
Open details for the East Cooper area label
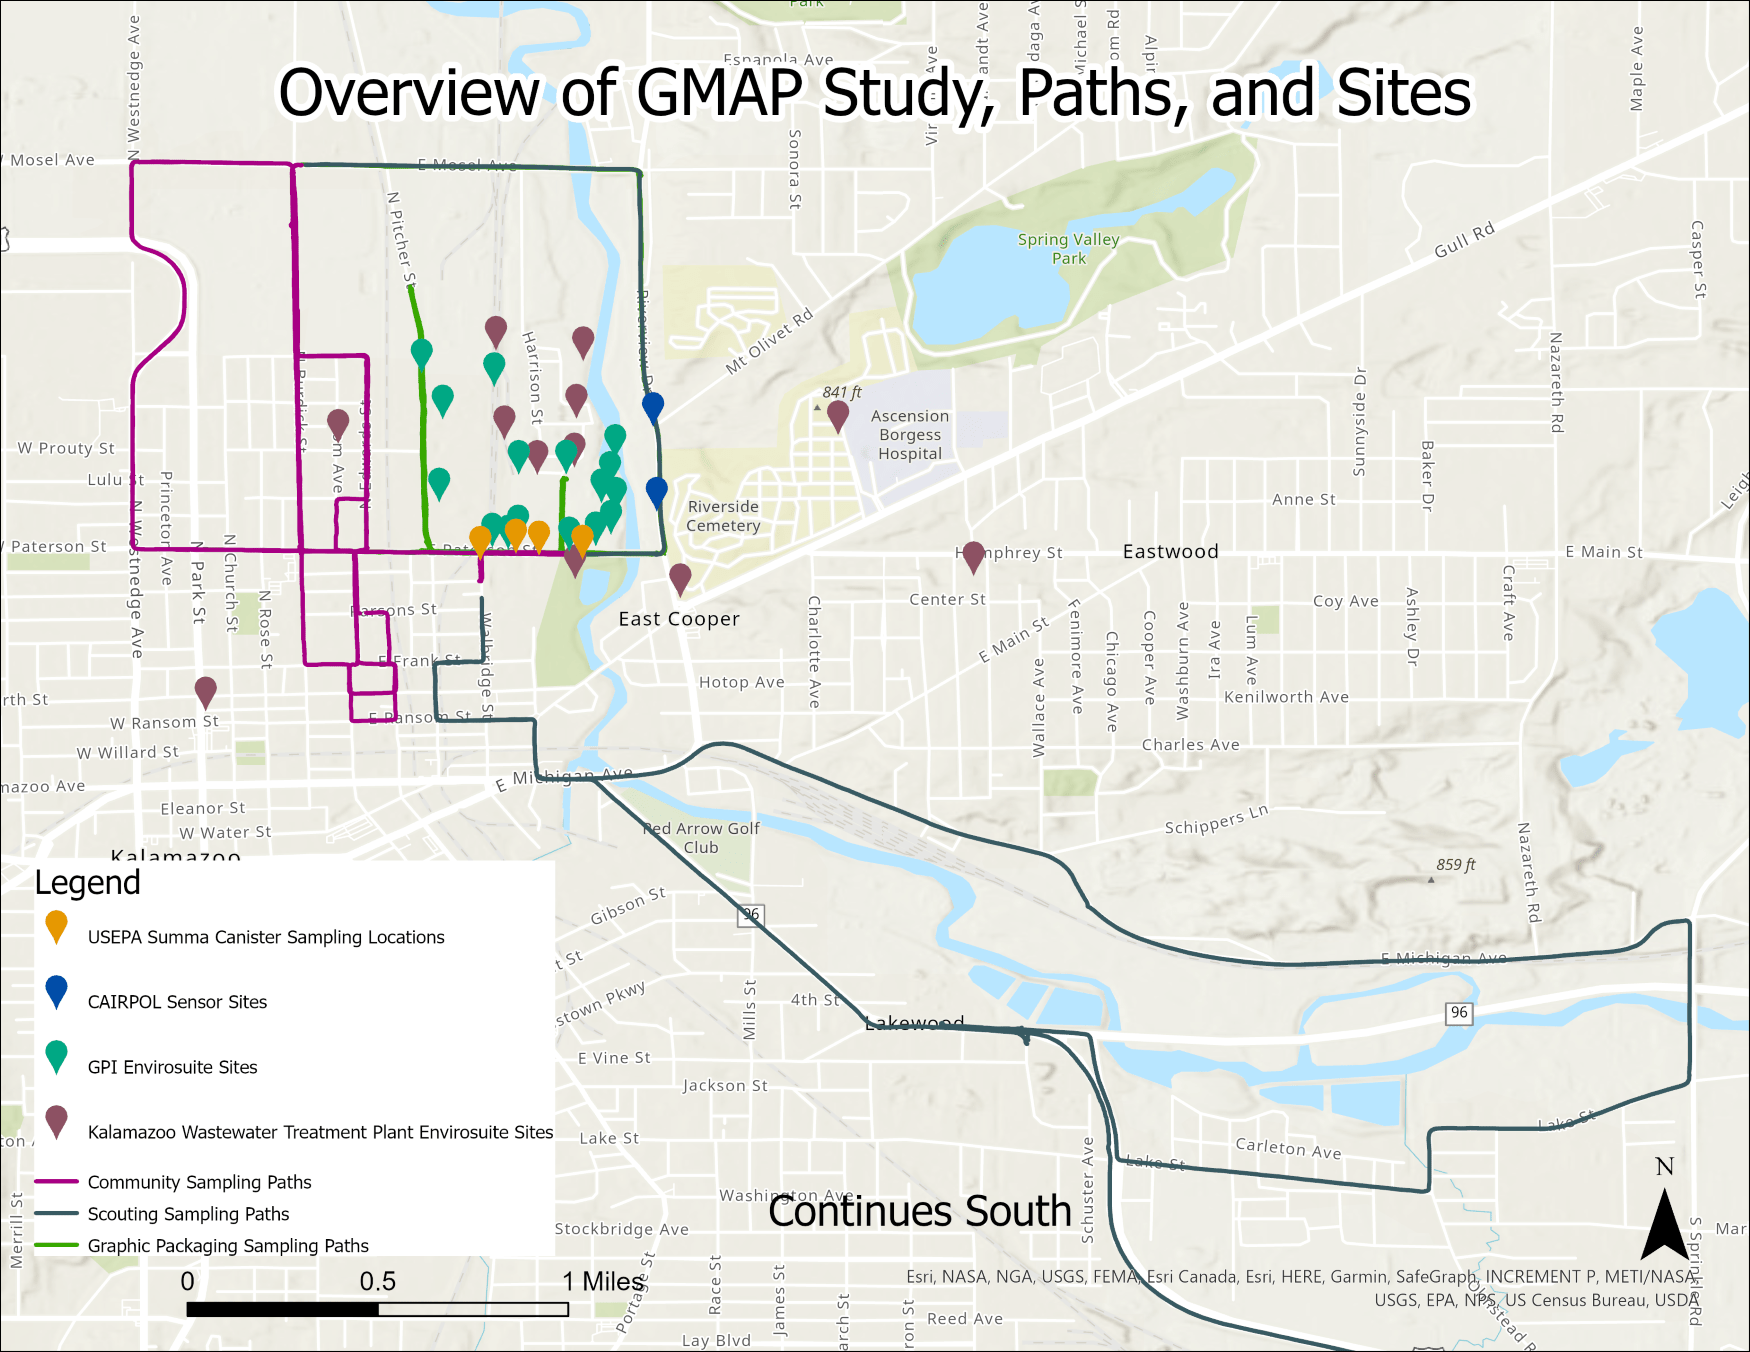[x=678, y=618]
